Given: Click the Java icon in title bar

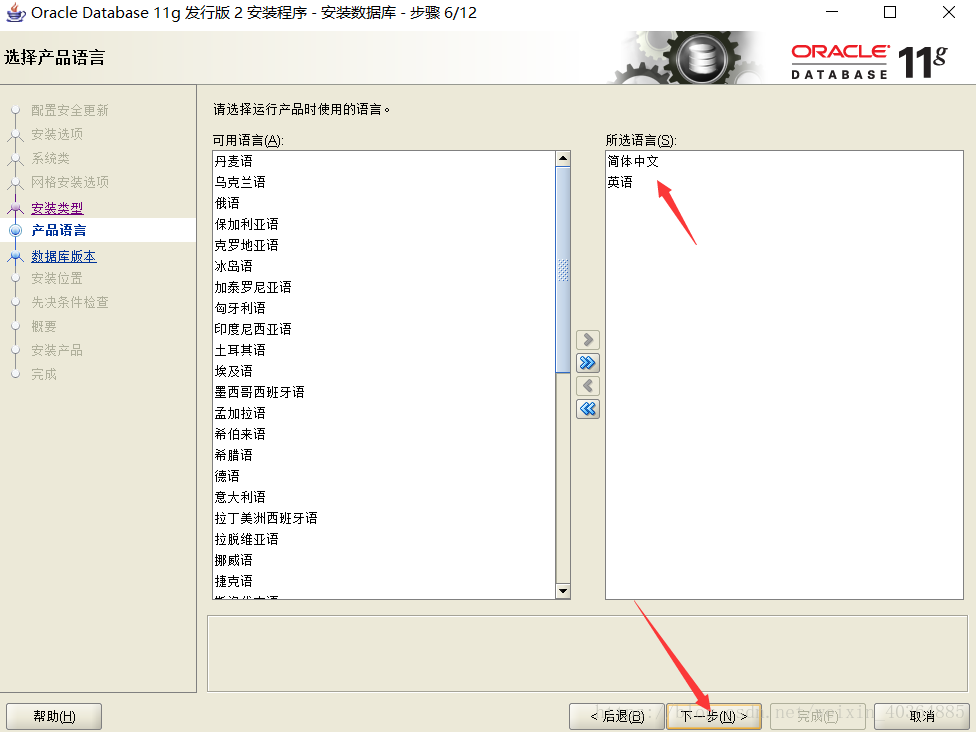Looking at the screenshot, I should 15,12.
